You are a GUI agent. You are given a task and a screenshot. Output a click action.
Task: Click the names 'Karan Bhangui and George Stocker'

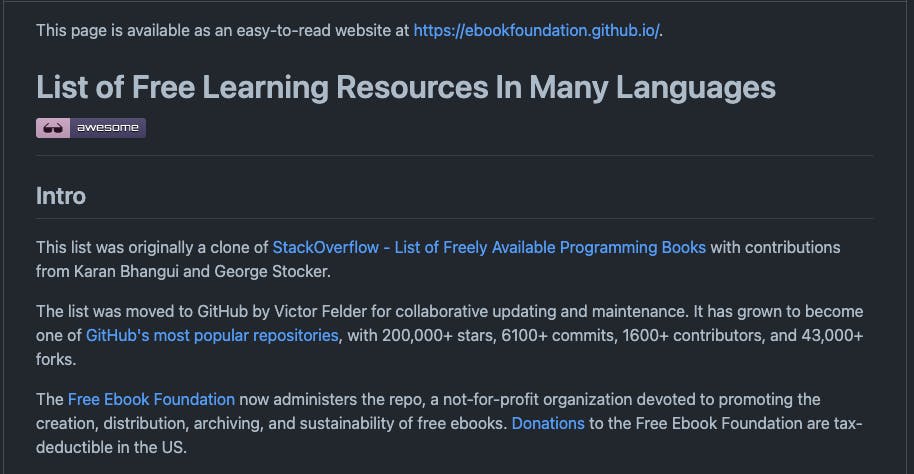201,272
